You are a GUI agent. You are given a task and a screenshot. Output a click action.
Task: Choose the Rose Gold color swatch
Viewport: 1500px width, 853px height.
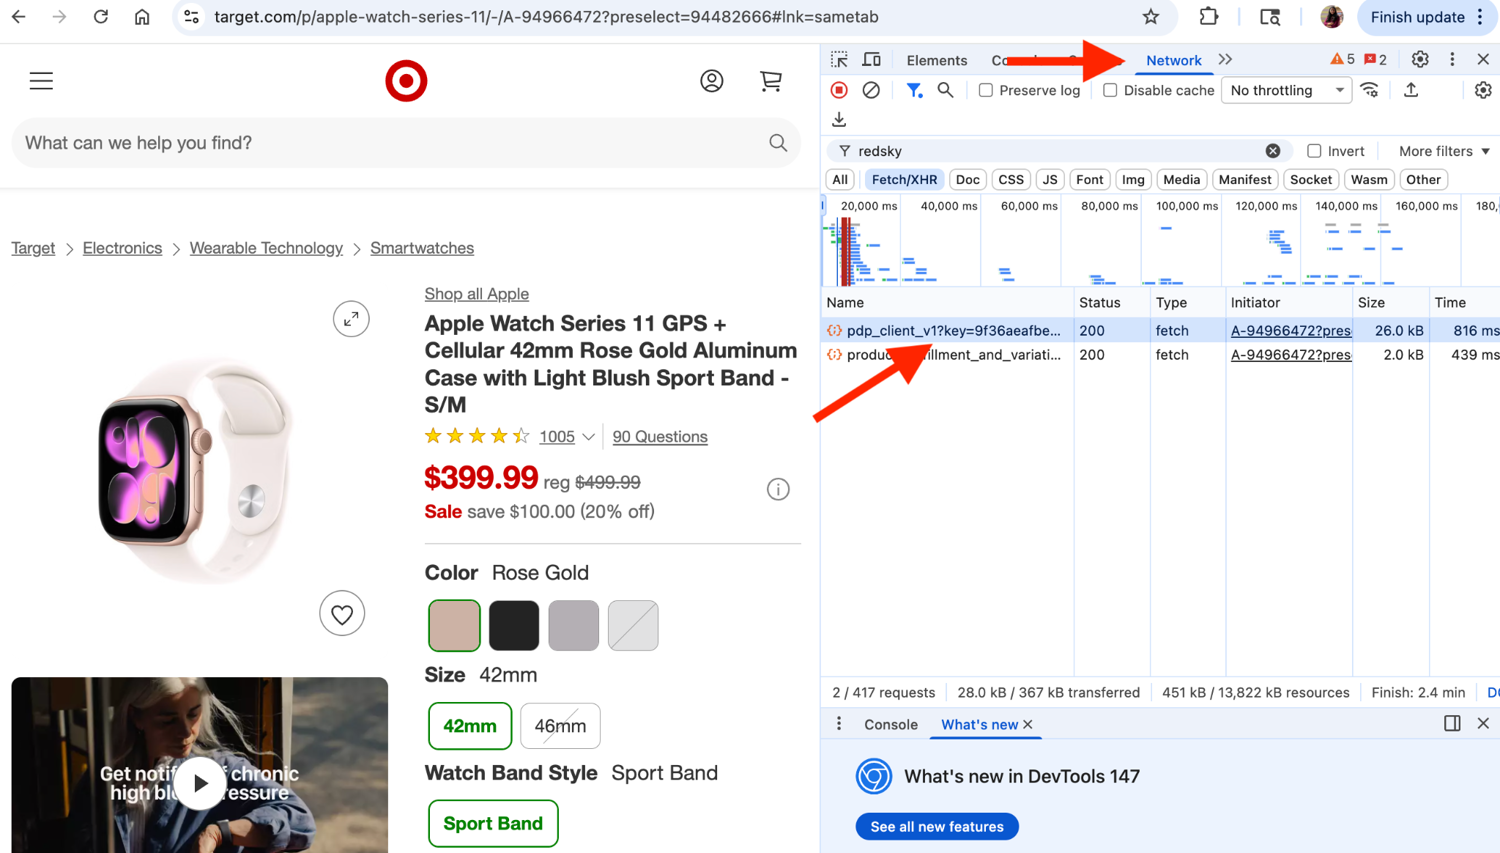(x=454, y=625)
